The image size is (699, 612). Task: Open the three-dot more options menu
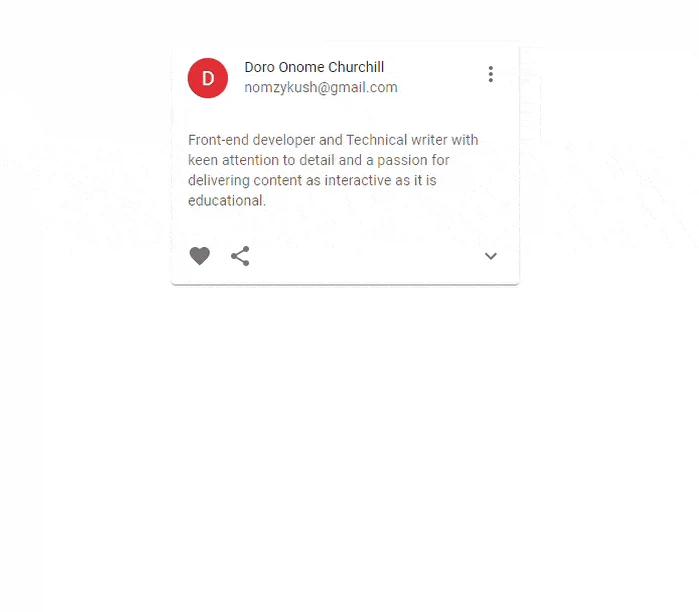coord(490,74)
